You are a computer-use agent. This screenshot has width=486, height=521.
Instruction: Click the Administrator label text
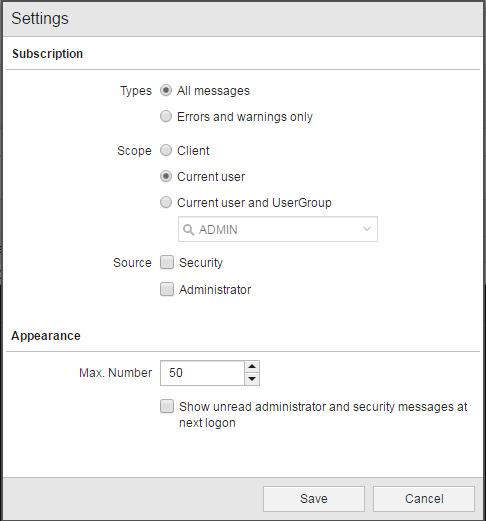[x=215, y=290]
